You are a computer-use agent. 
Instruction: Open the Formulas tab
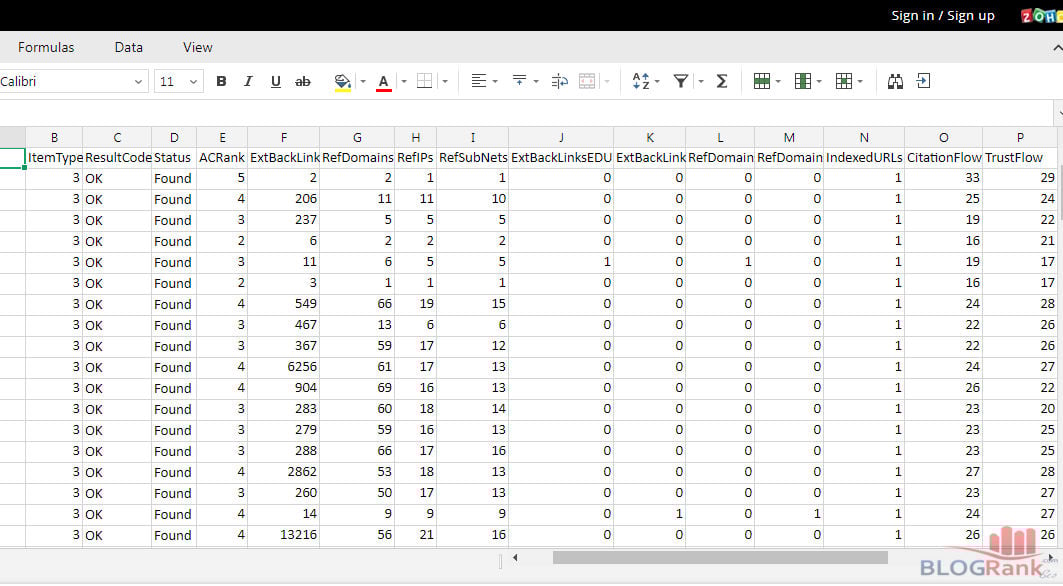pos(46,47)
